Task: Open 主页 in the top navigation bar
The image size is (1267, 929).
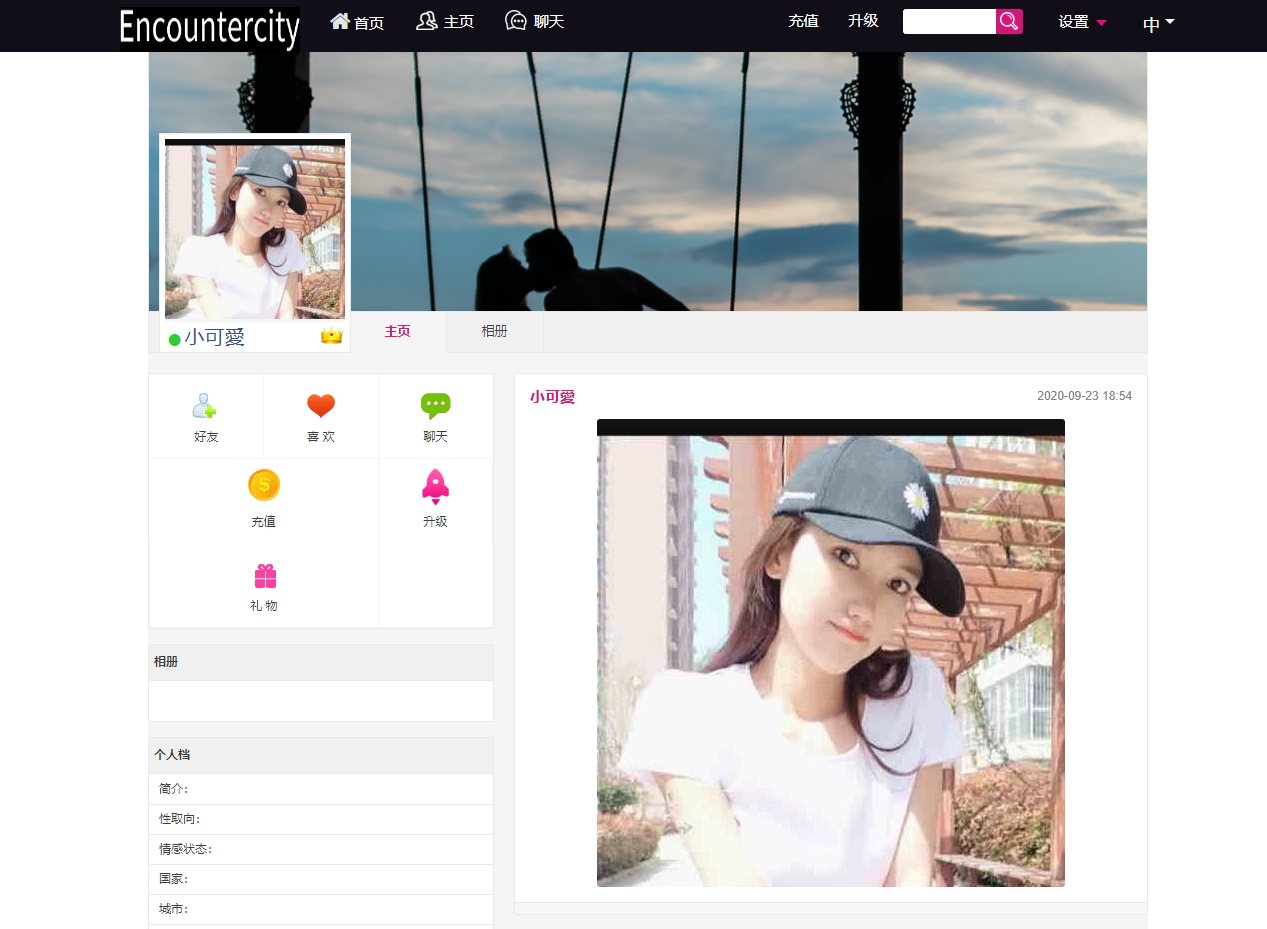Action: tap(445, 21)
